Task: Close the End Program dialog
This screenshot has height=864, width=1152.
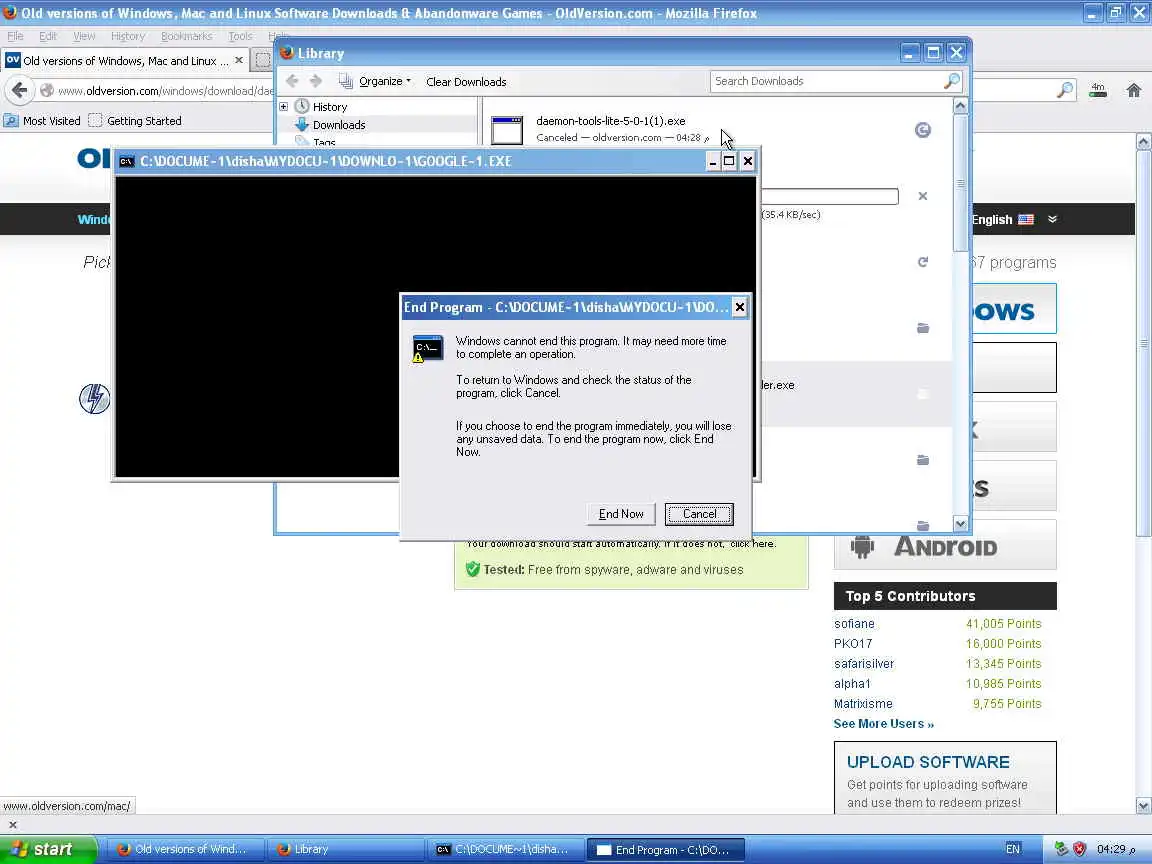Action: [740, 307]
